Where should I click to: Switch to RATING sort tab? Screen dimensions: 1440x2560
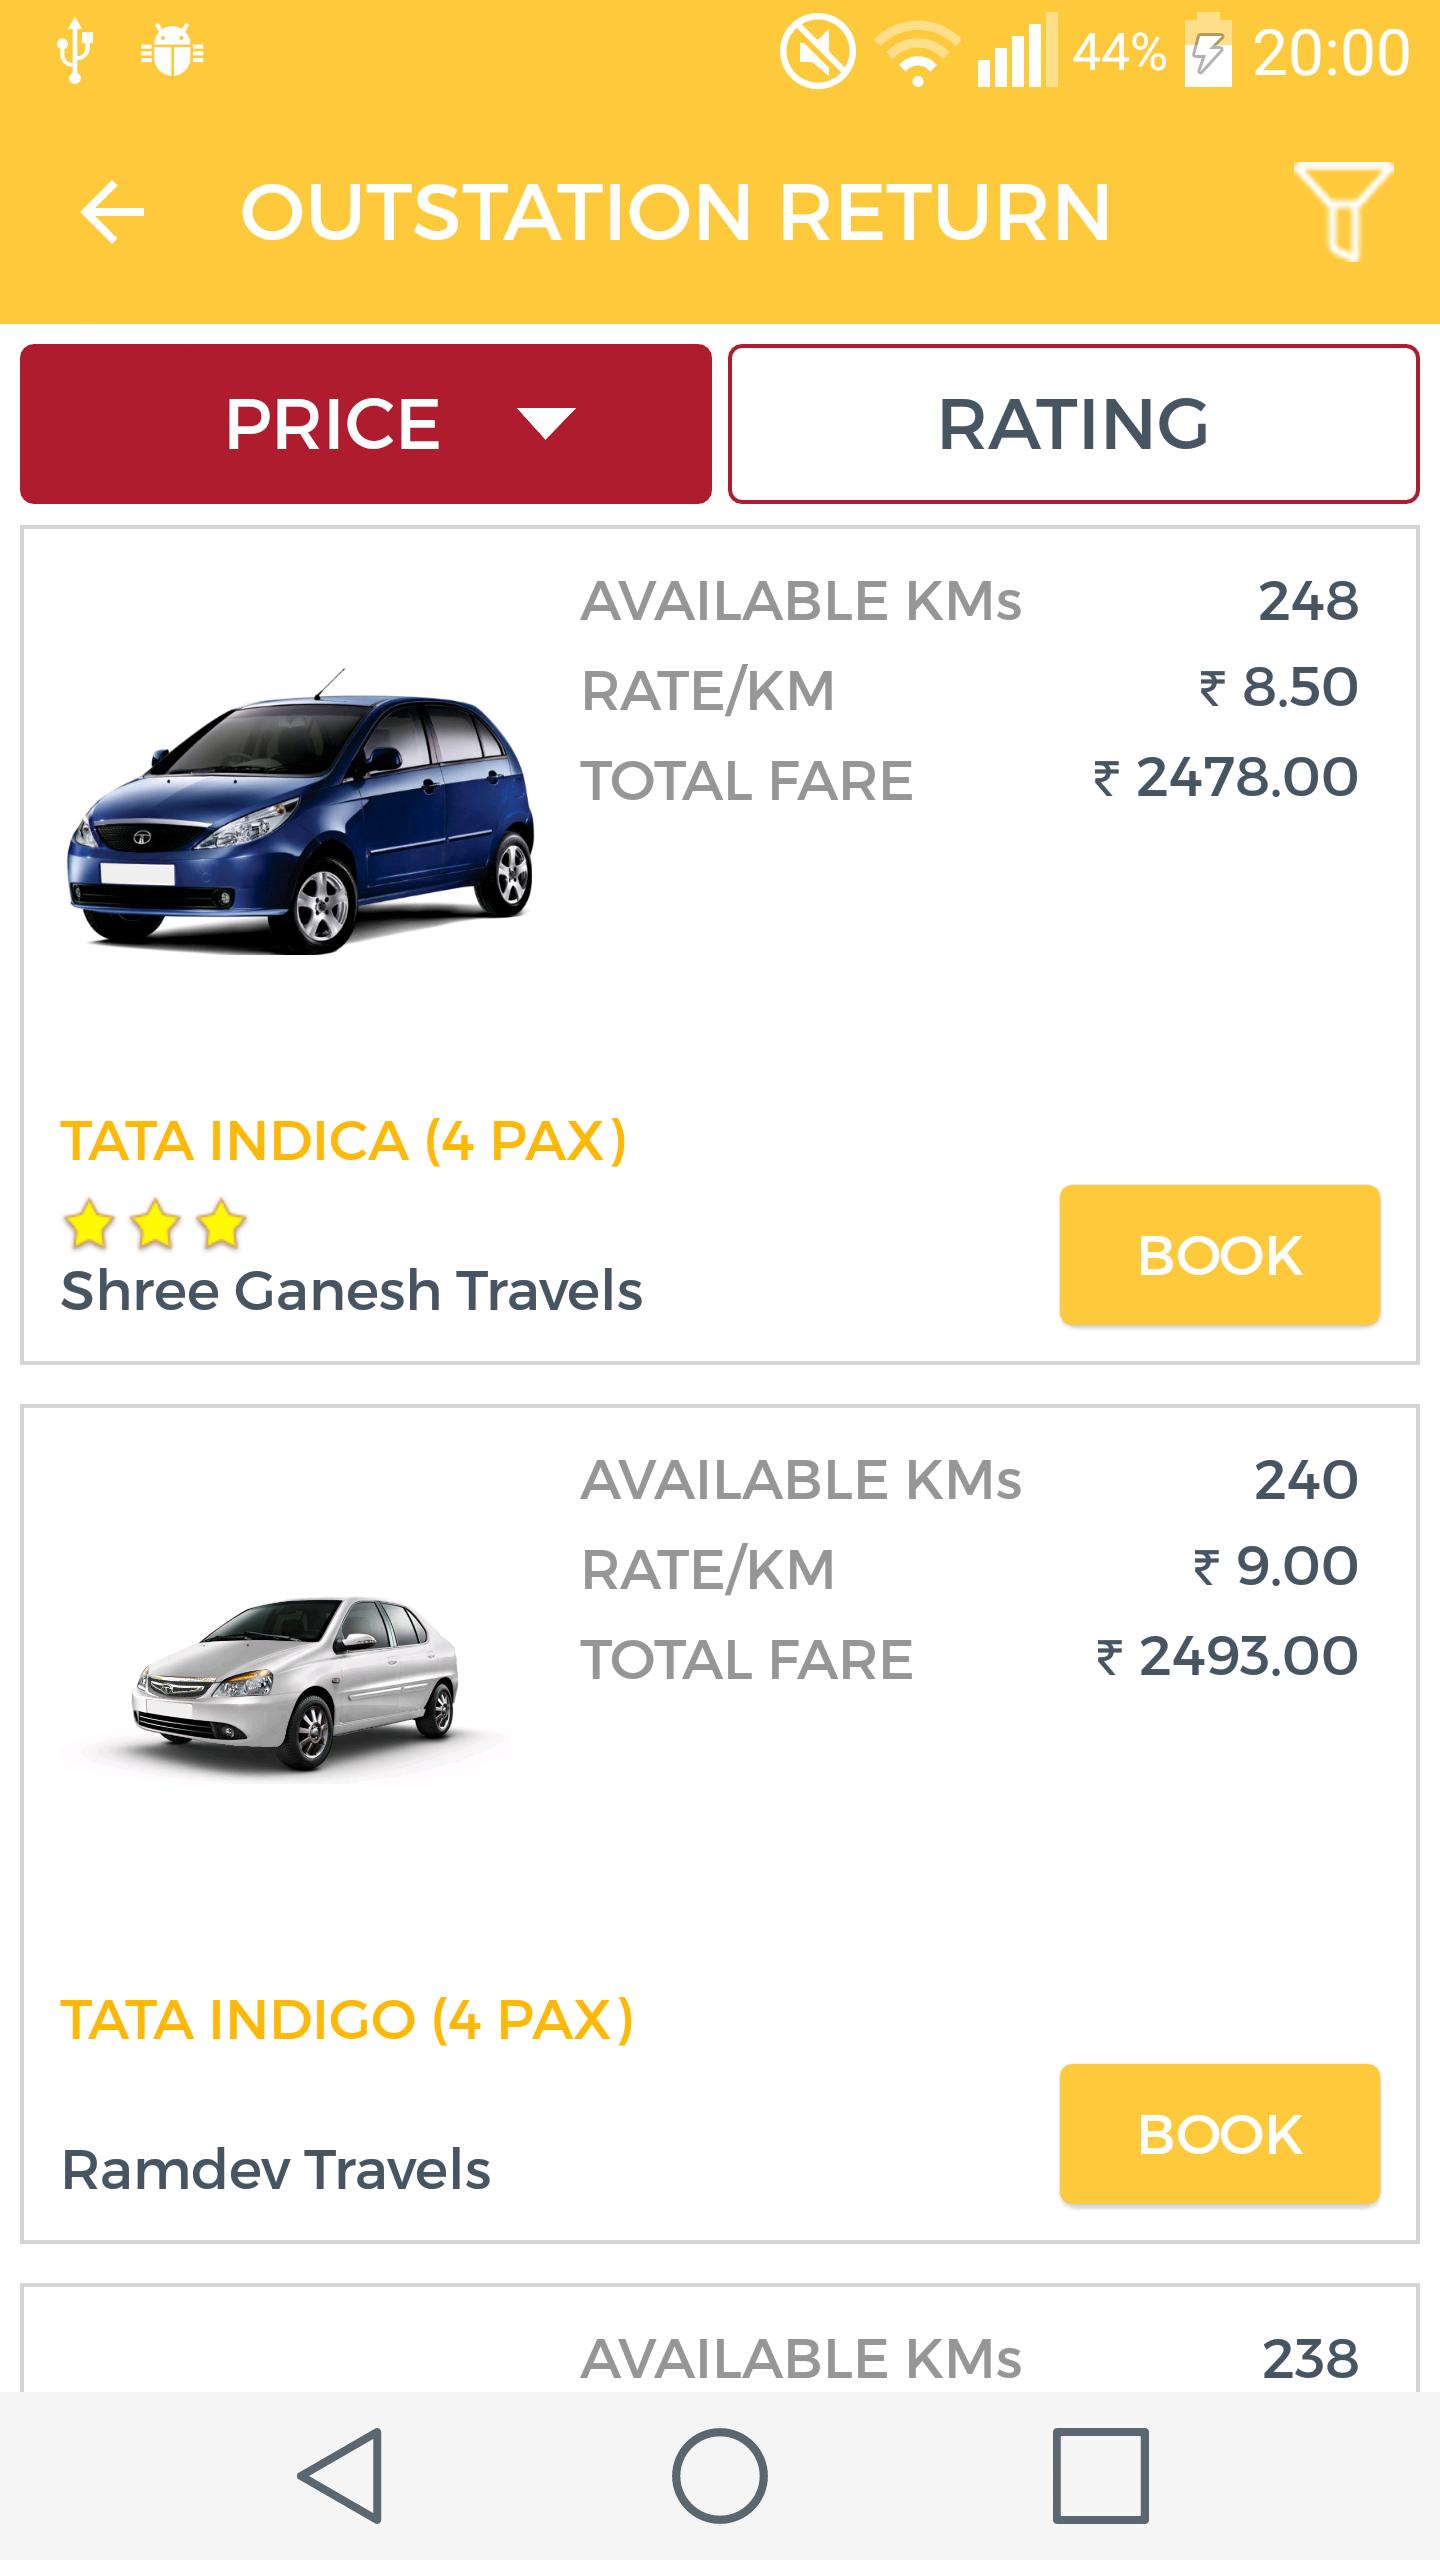coord(1073,424)
